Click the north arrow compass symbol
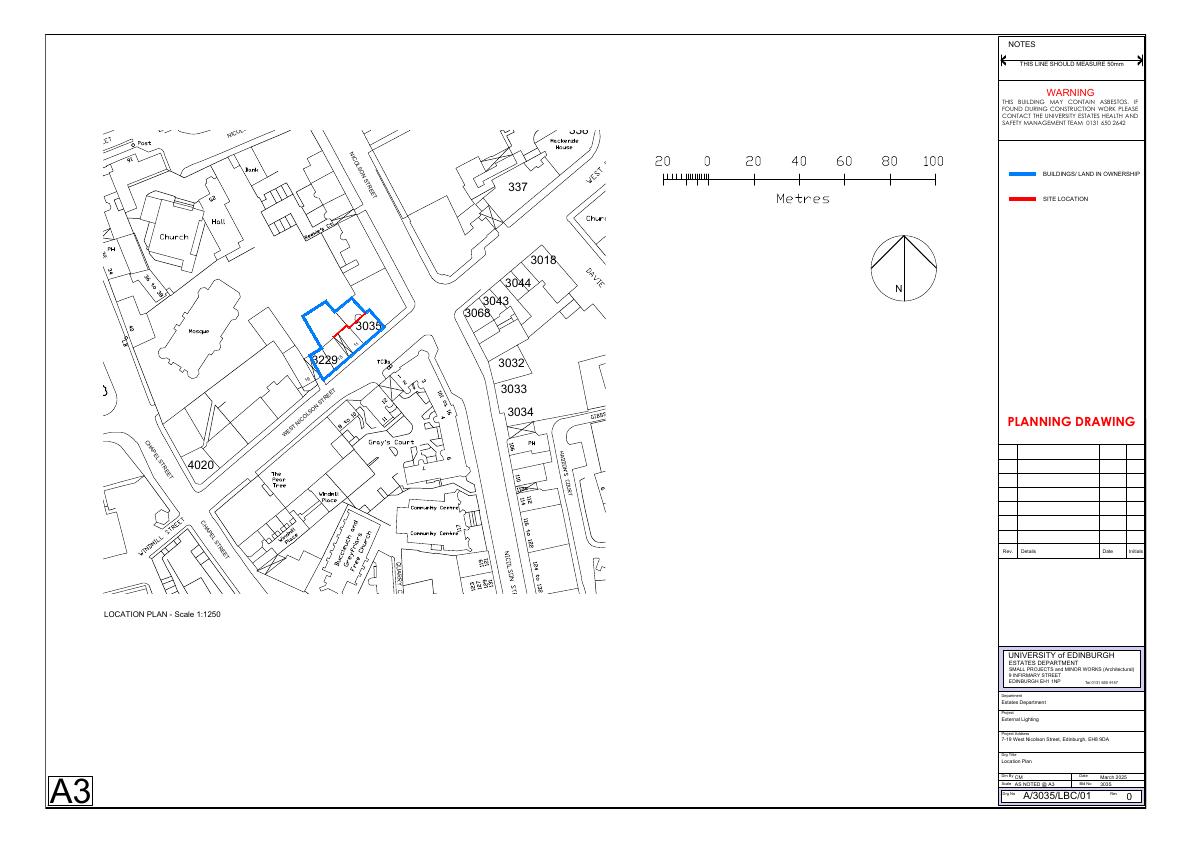 pyautogui.click(x=903, y=267)
